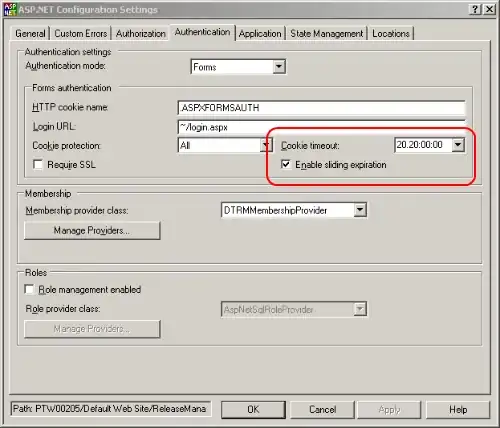Image resolution: width=500 pixels, height=428 pixels.
Task: Expand the Cookie protection dropdown
Action: click(265, 146)
